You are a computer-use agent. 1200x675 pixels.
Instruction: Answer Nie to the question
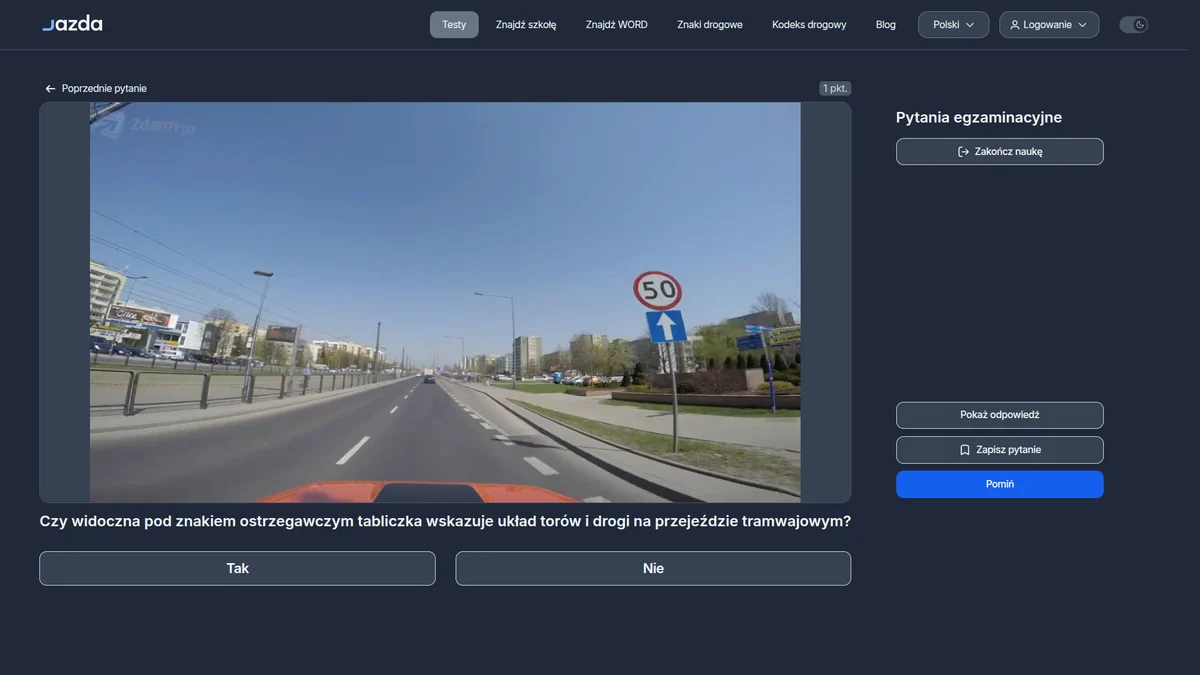[x=653, y=568]
